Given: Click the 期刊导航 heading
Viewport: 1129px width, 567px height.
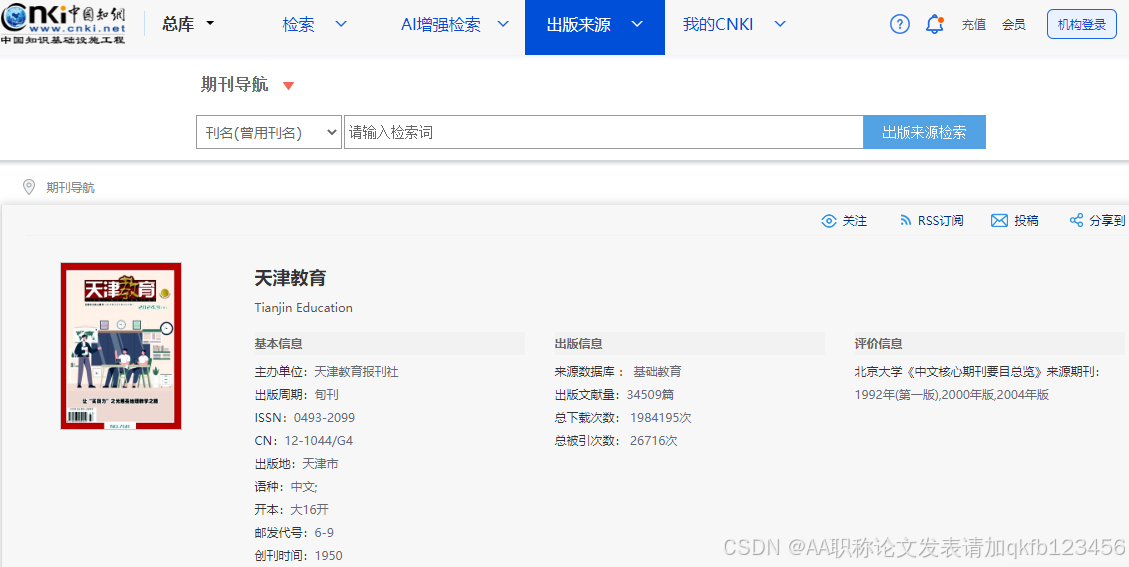Looking at the screenshot, I should coord(234,85).
